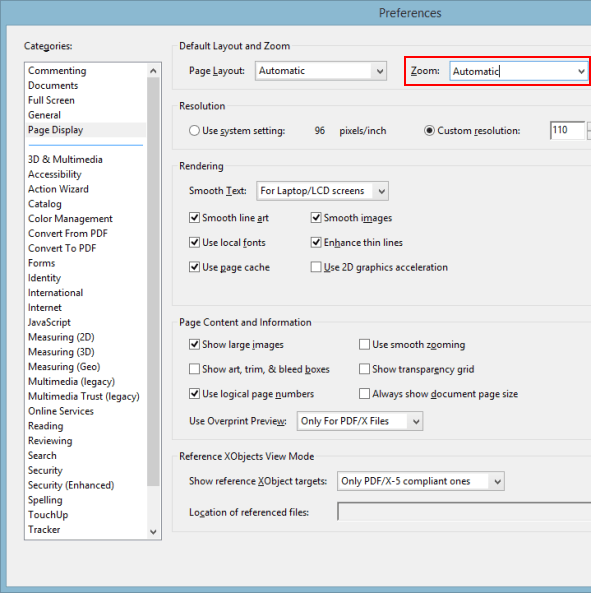The width and height of the screenshot is (591, 593).
Task: Open the Use Overprint Preview dropdown
Action: pos(360,421)
